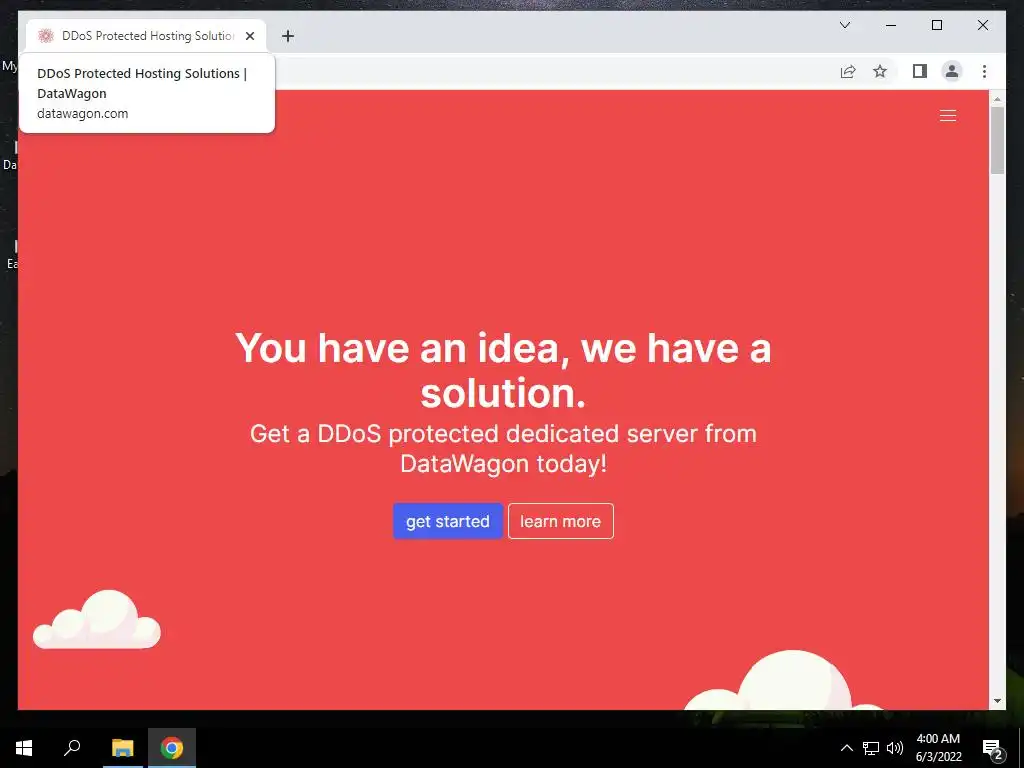Bookmark this page with the star icon
The image size is (1024, 768).
coord(880,71)
